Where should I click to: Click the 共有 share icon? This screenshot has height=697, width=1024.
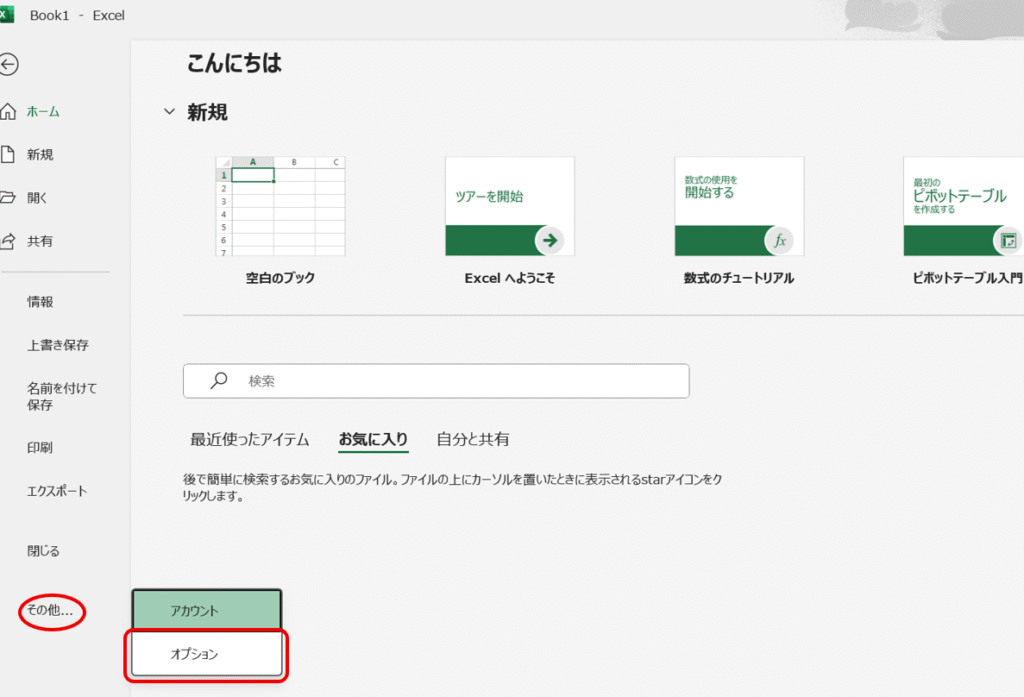(x=8, y=241)
